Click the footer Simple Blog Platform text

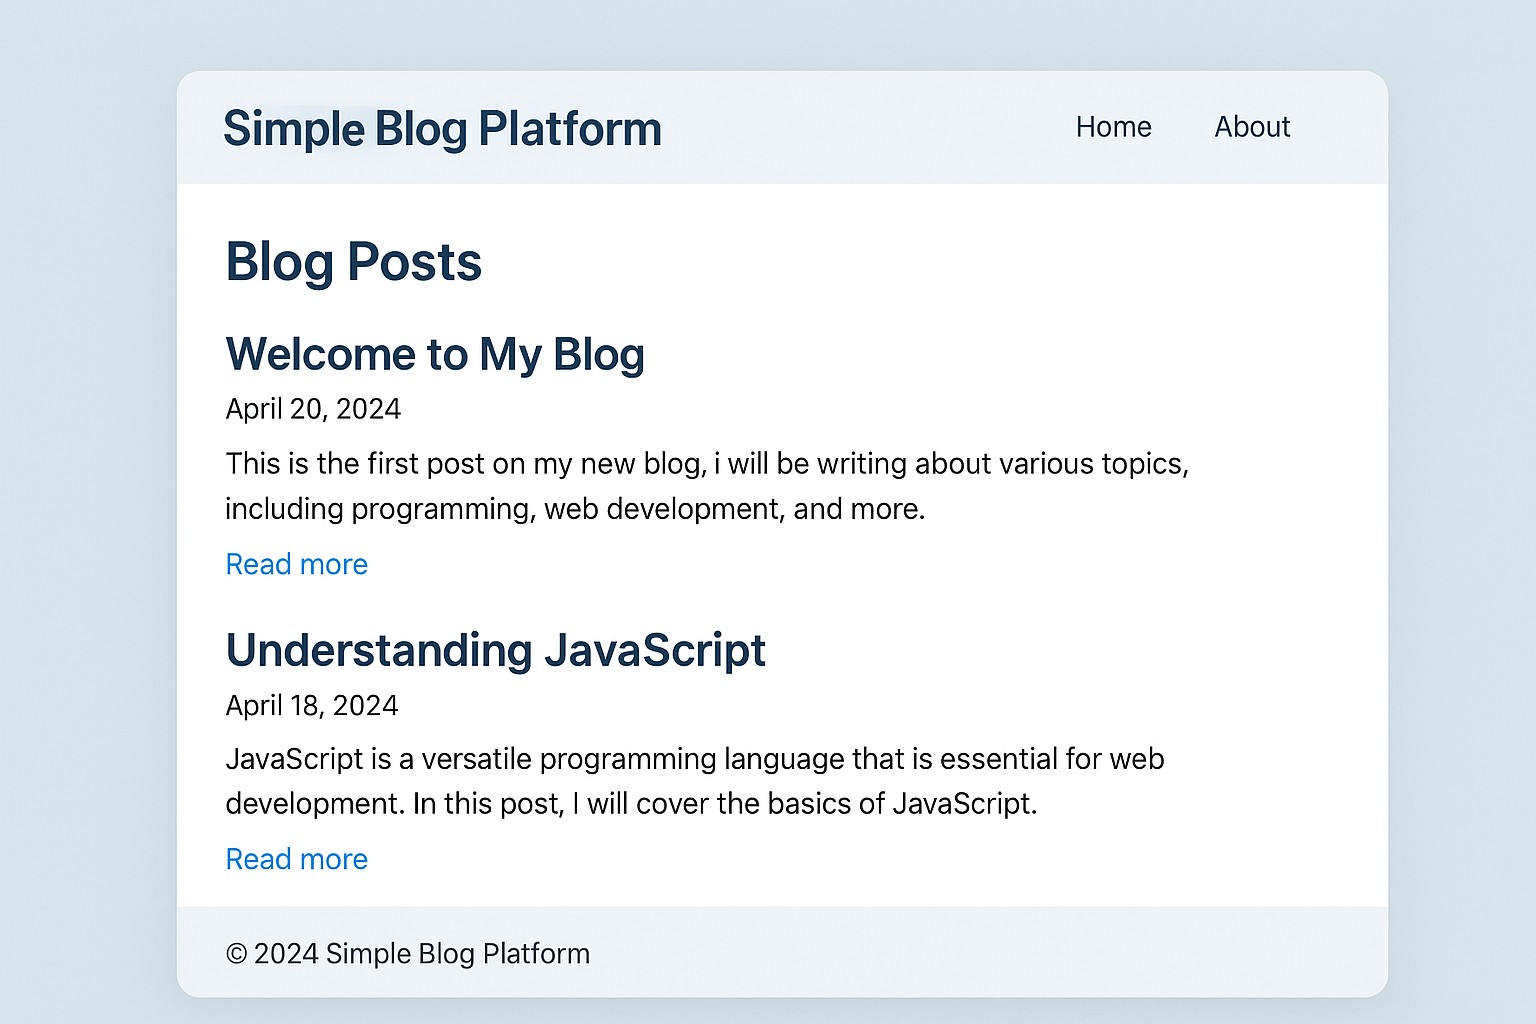pyautogui.click(x=407, y=954)
